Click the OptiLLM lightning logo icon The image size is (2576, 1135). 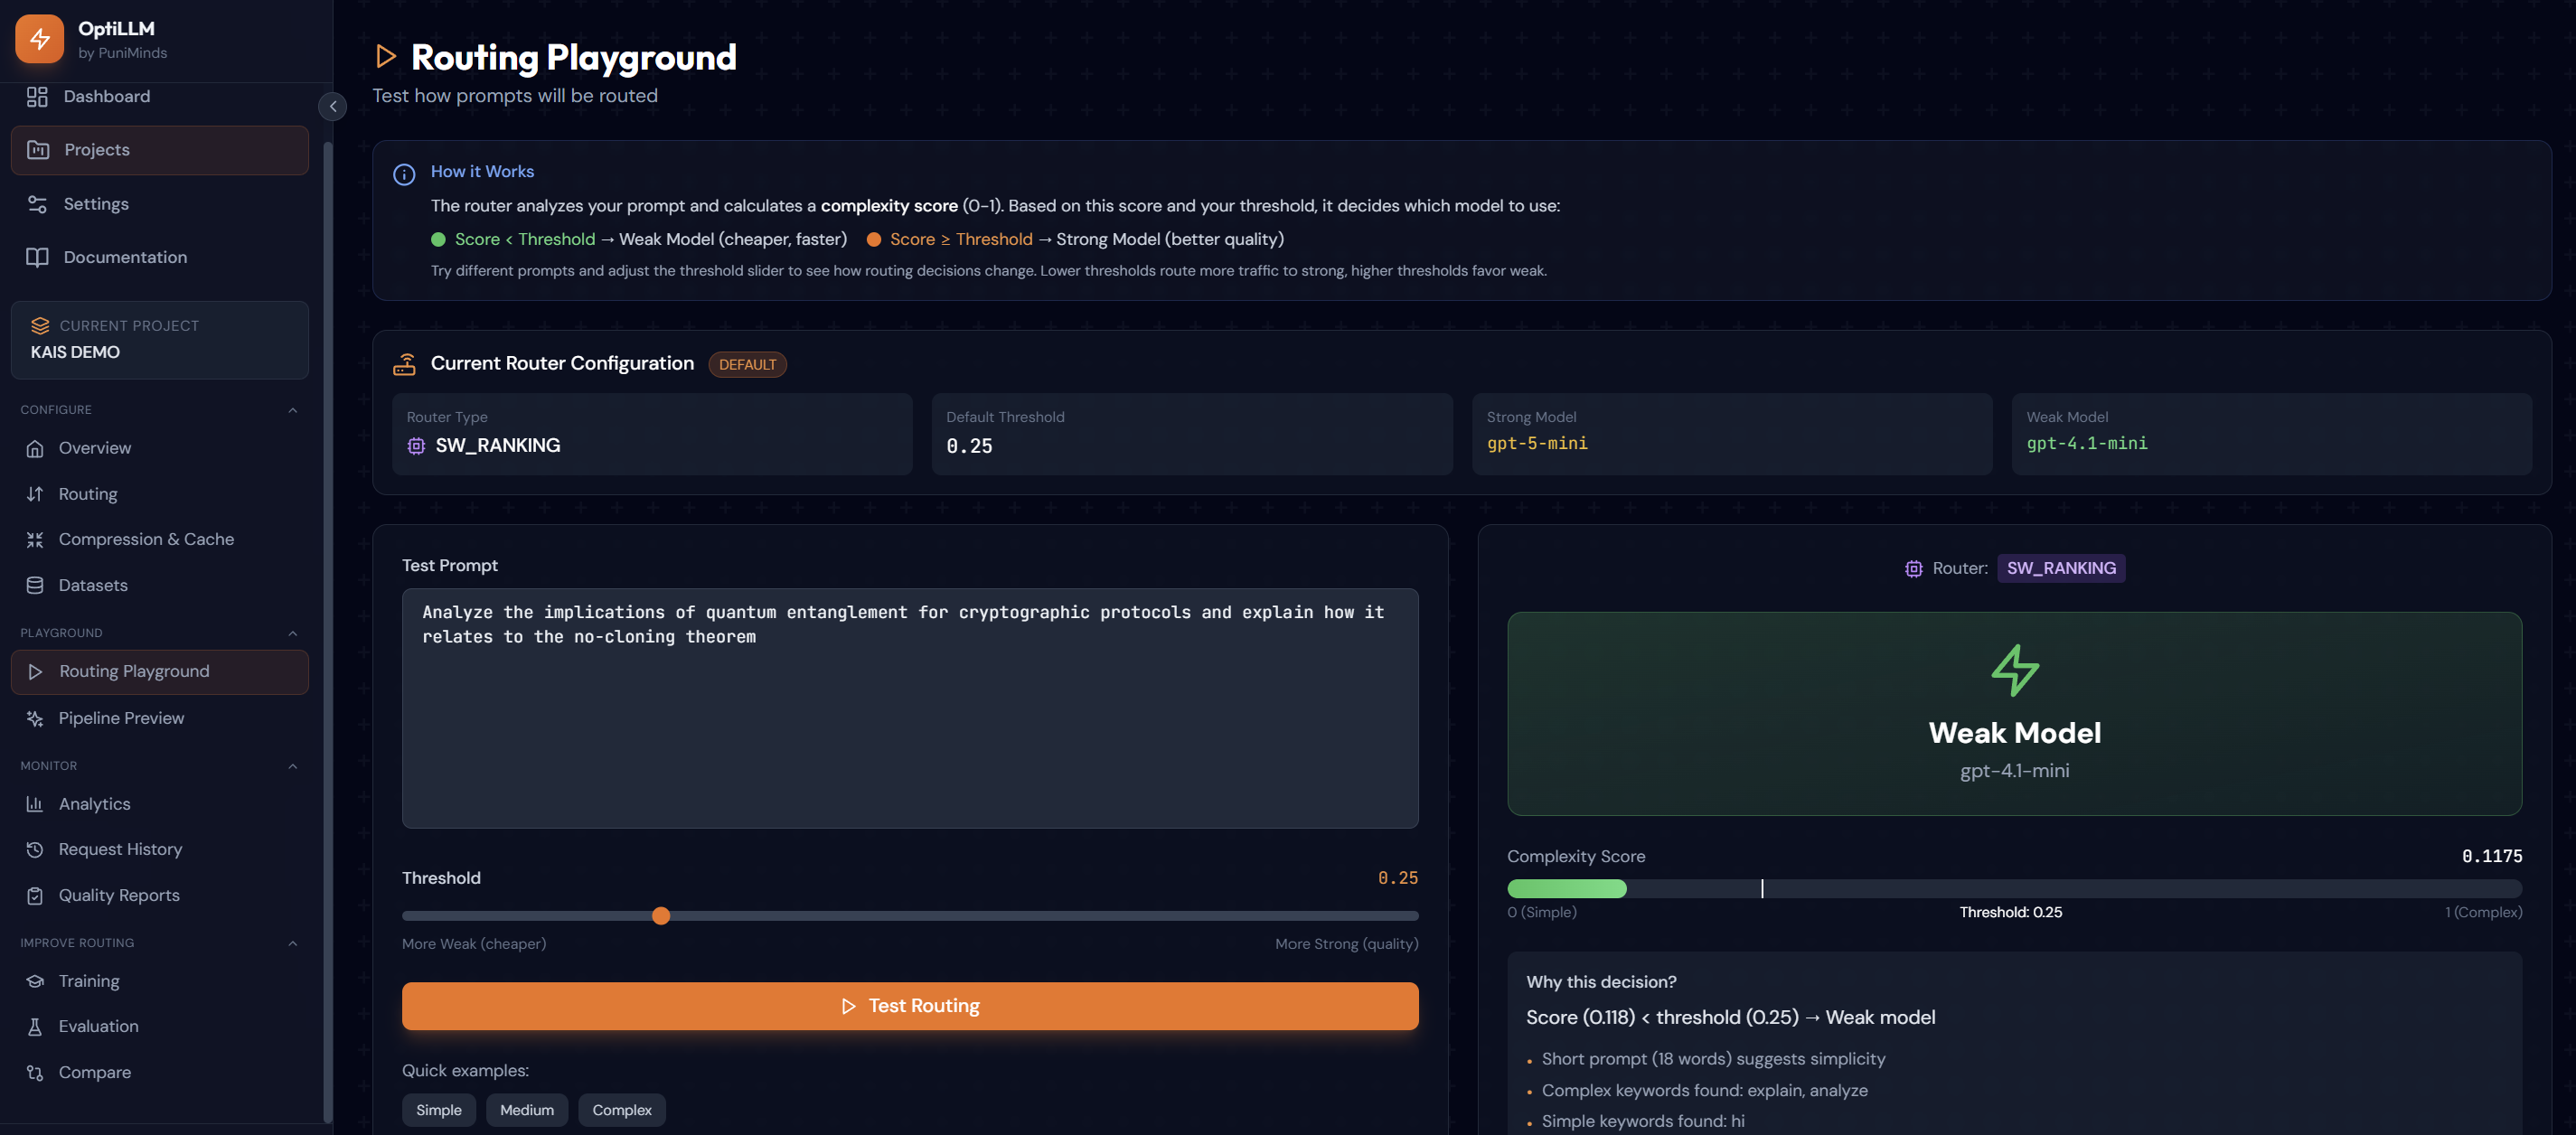40,39
